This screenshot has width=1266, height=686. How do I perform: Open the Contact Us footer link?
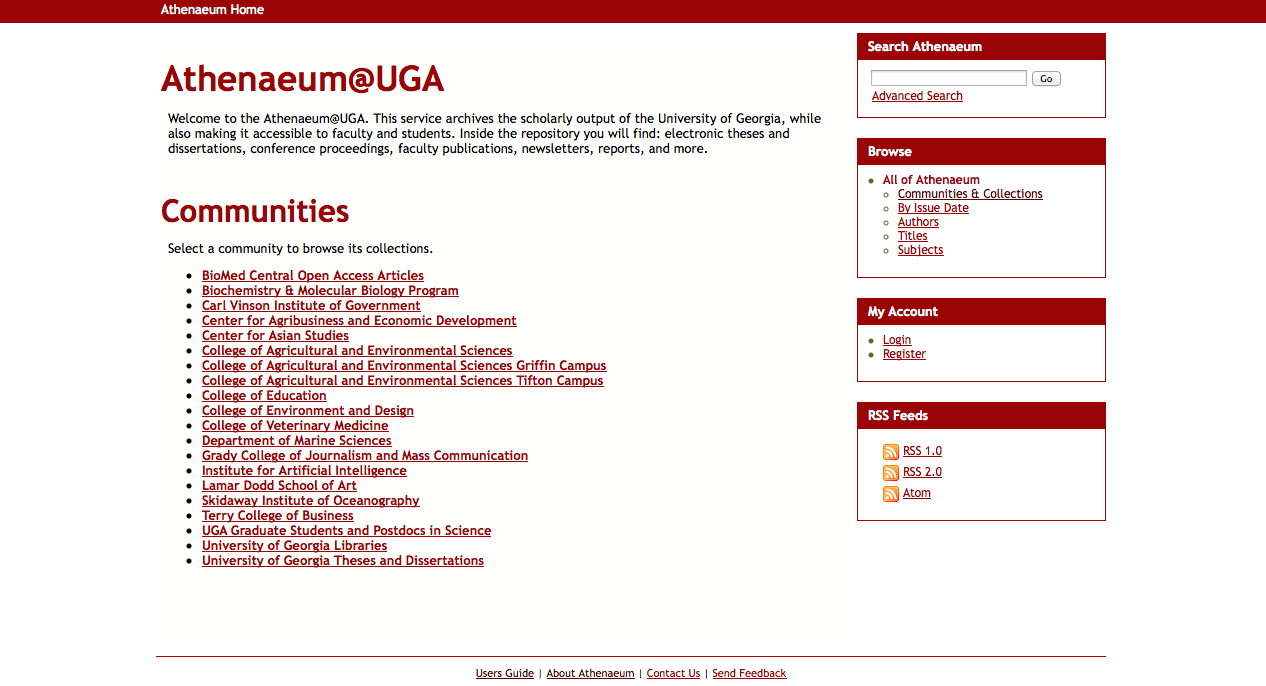tap(673, 674)
